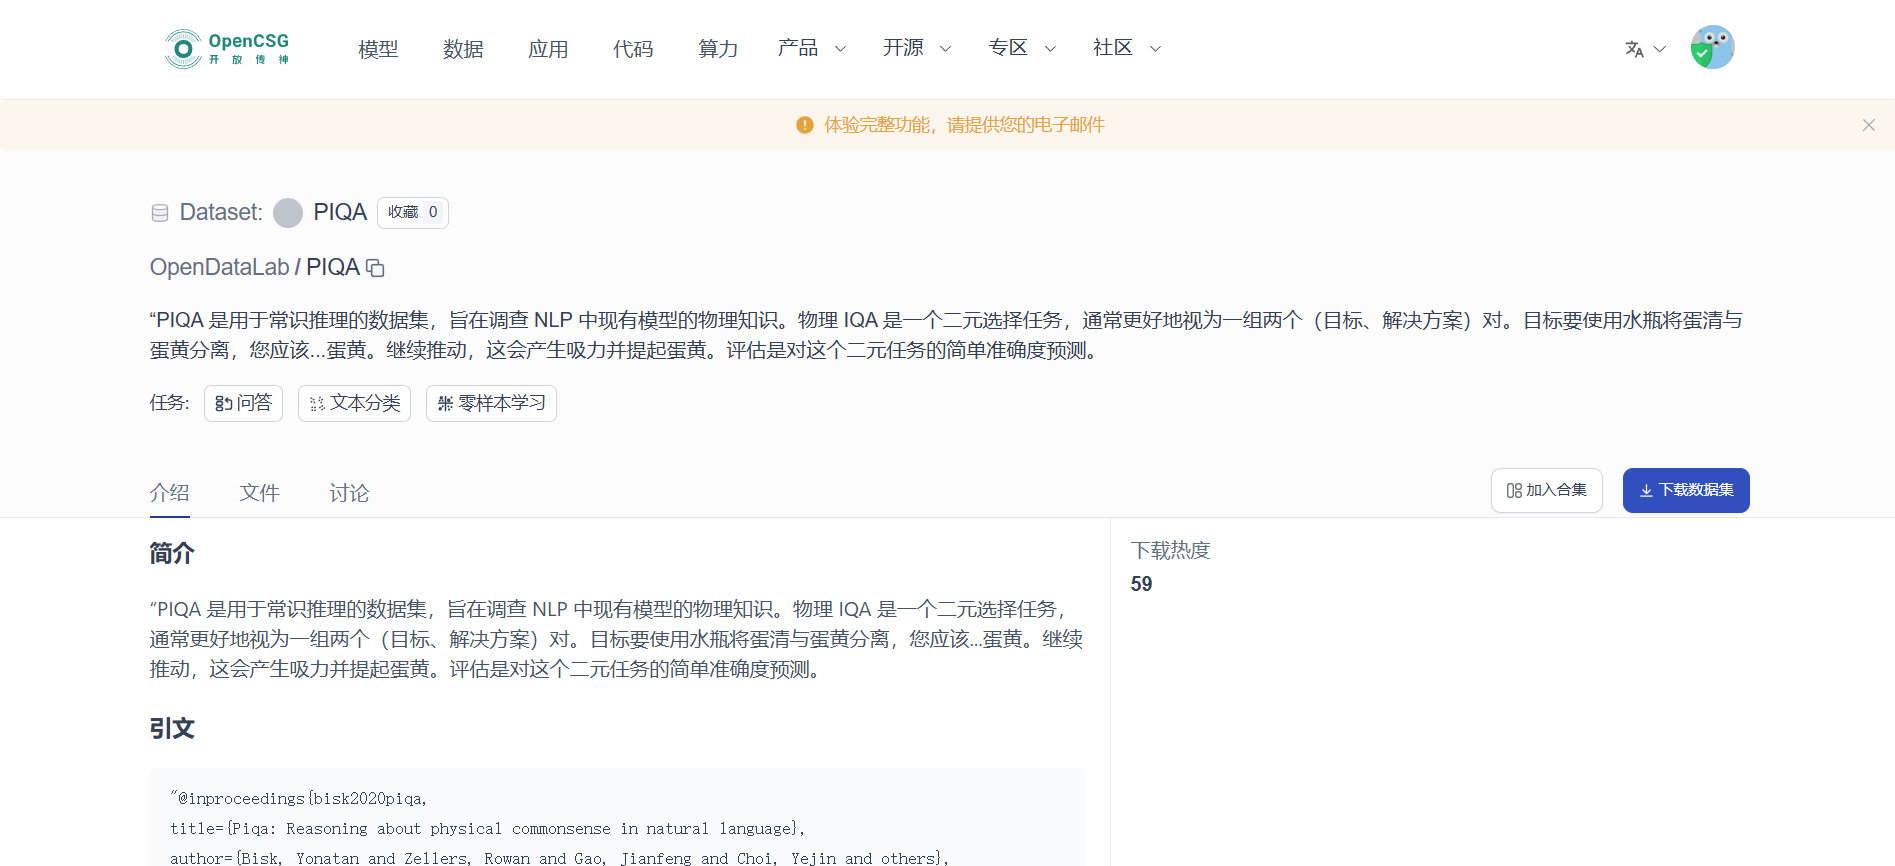
Task: Expand the 产品 dropdown menu
Action: pos(812,48)
